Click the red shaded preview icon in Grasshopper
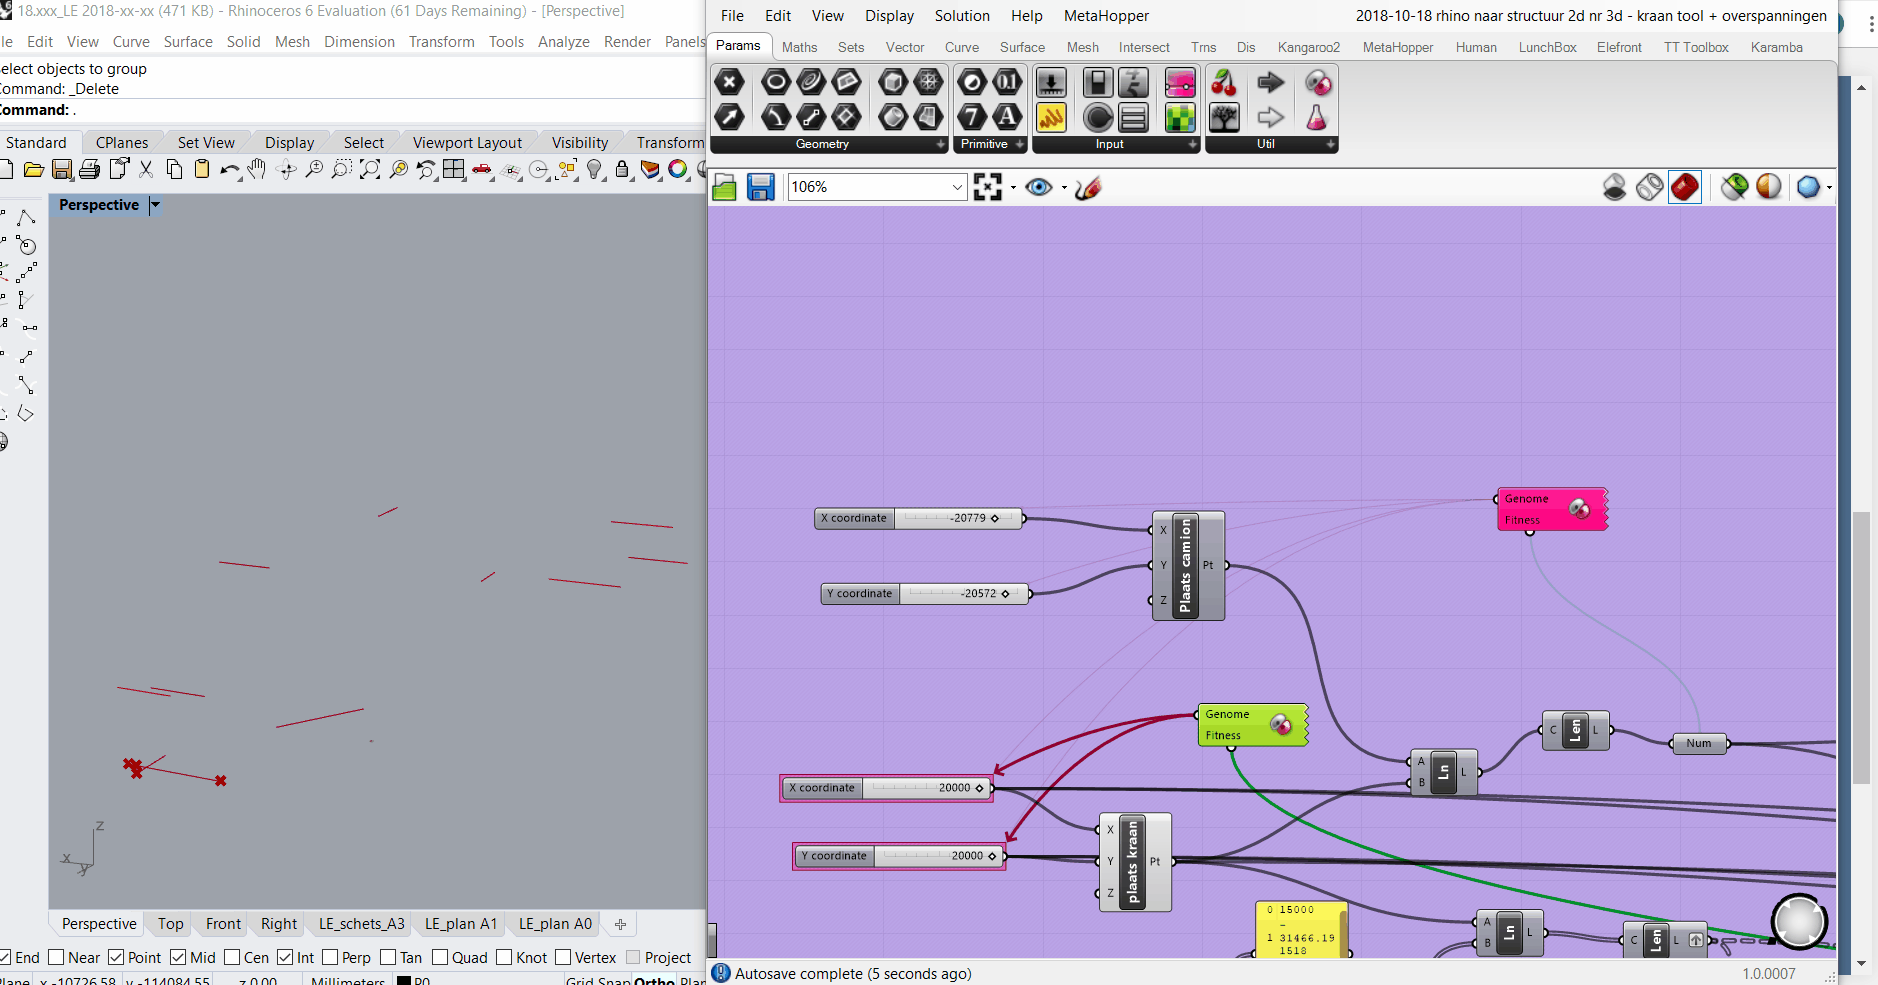 click(x=1685, y=187)
